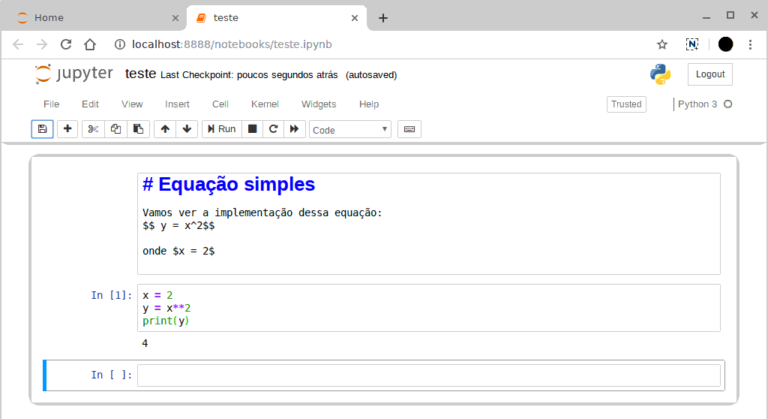Toggle the Trusted notebook indicator
The image size is (768, 419).
click(626, 104)
